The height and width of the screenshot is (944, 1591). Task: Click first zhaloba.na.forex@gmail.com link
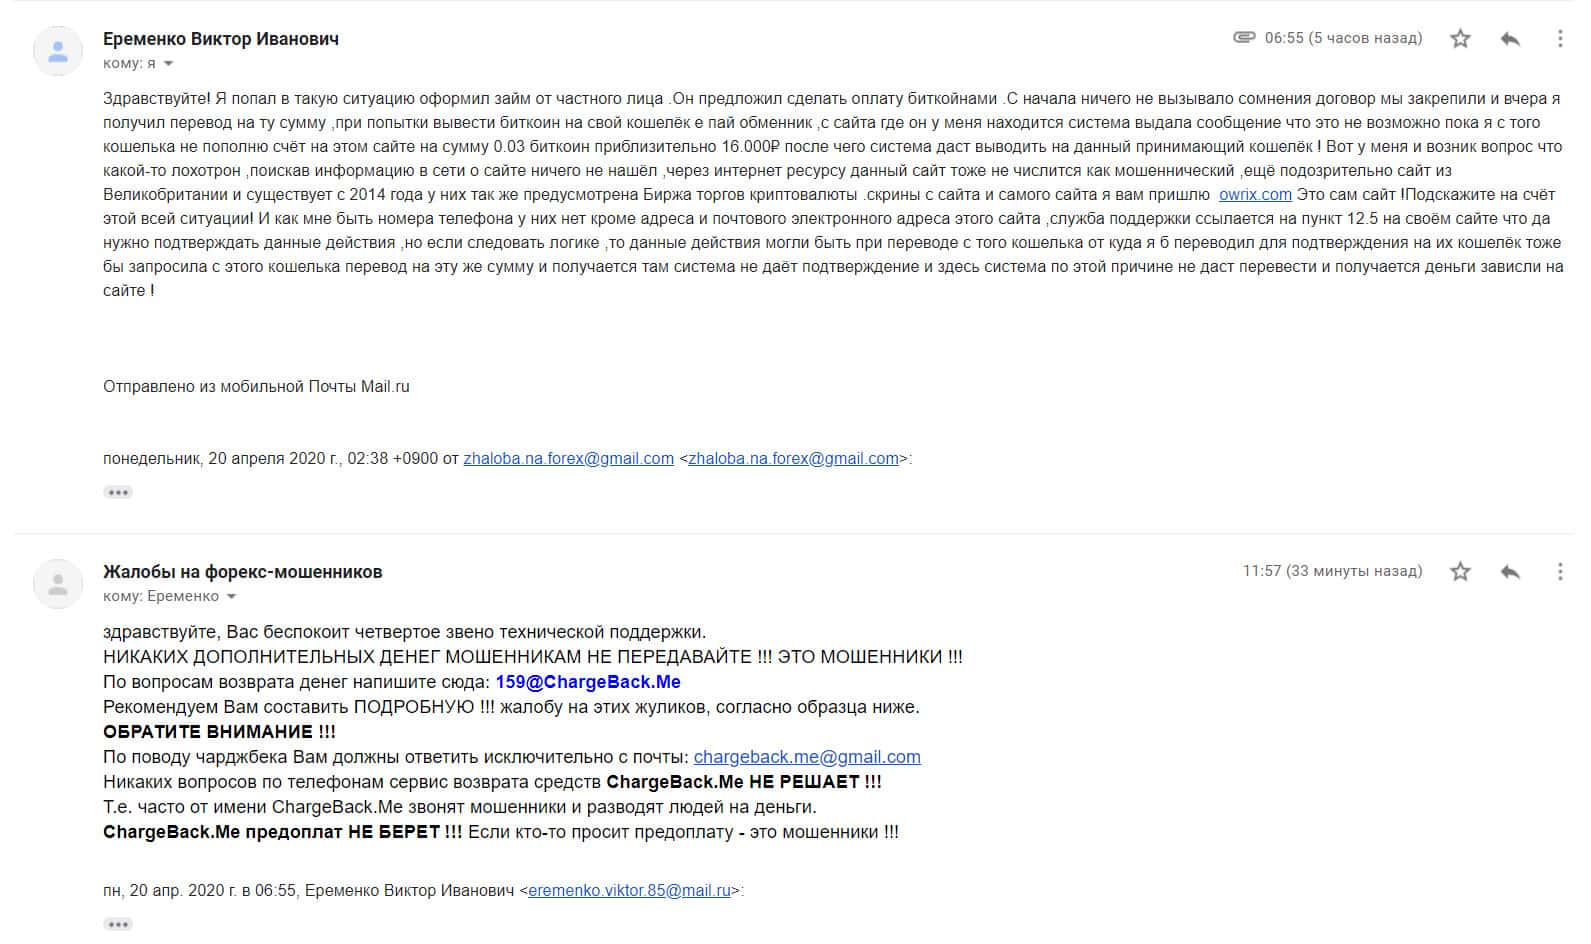[568, 459]
